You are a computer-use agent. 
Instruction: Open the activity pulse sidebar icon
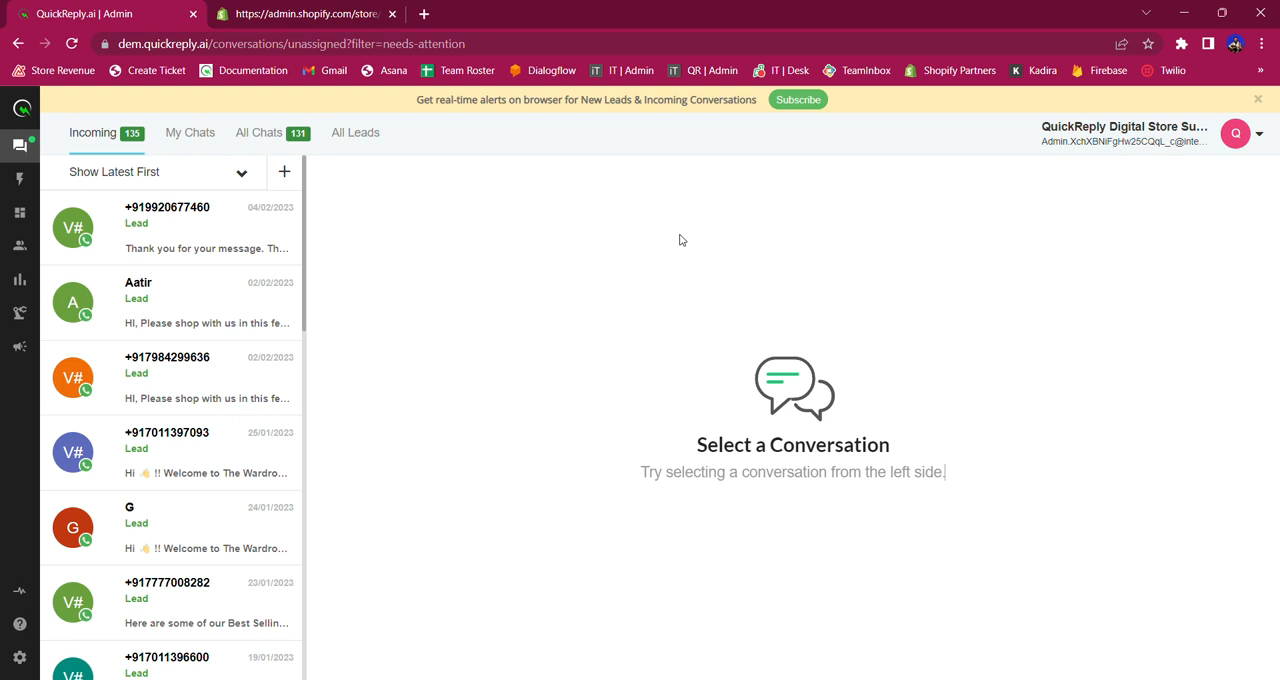click(x=20, y=590)
